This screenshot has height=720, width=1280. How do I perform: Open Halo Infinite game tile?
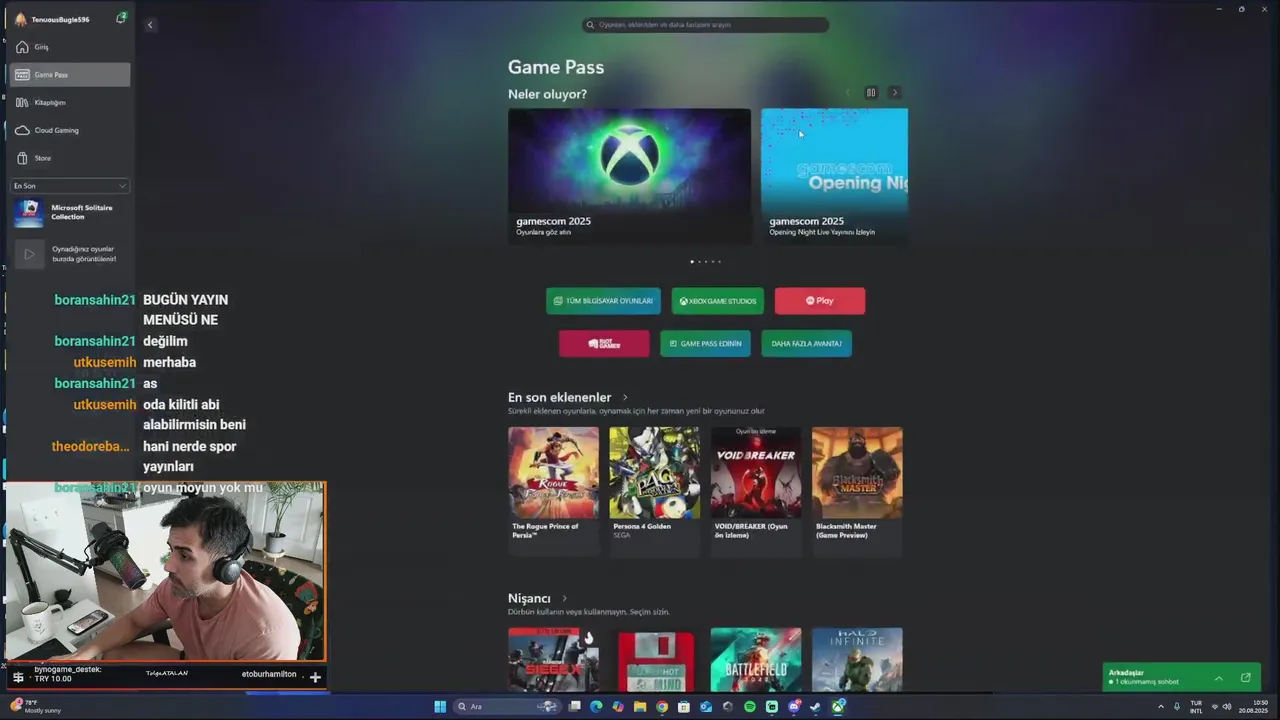point(857,660)
